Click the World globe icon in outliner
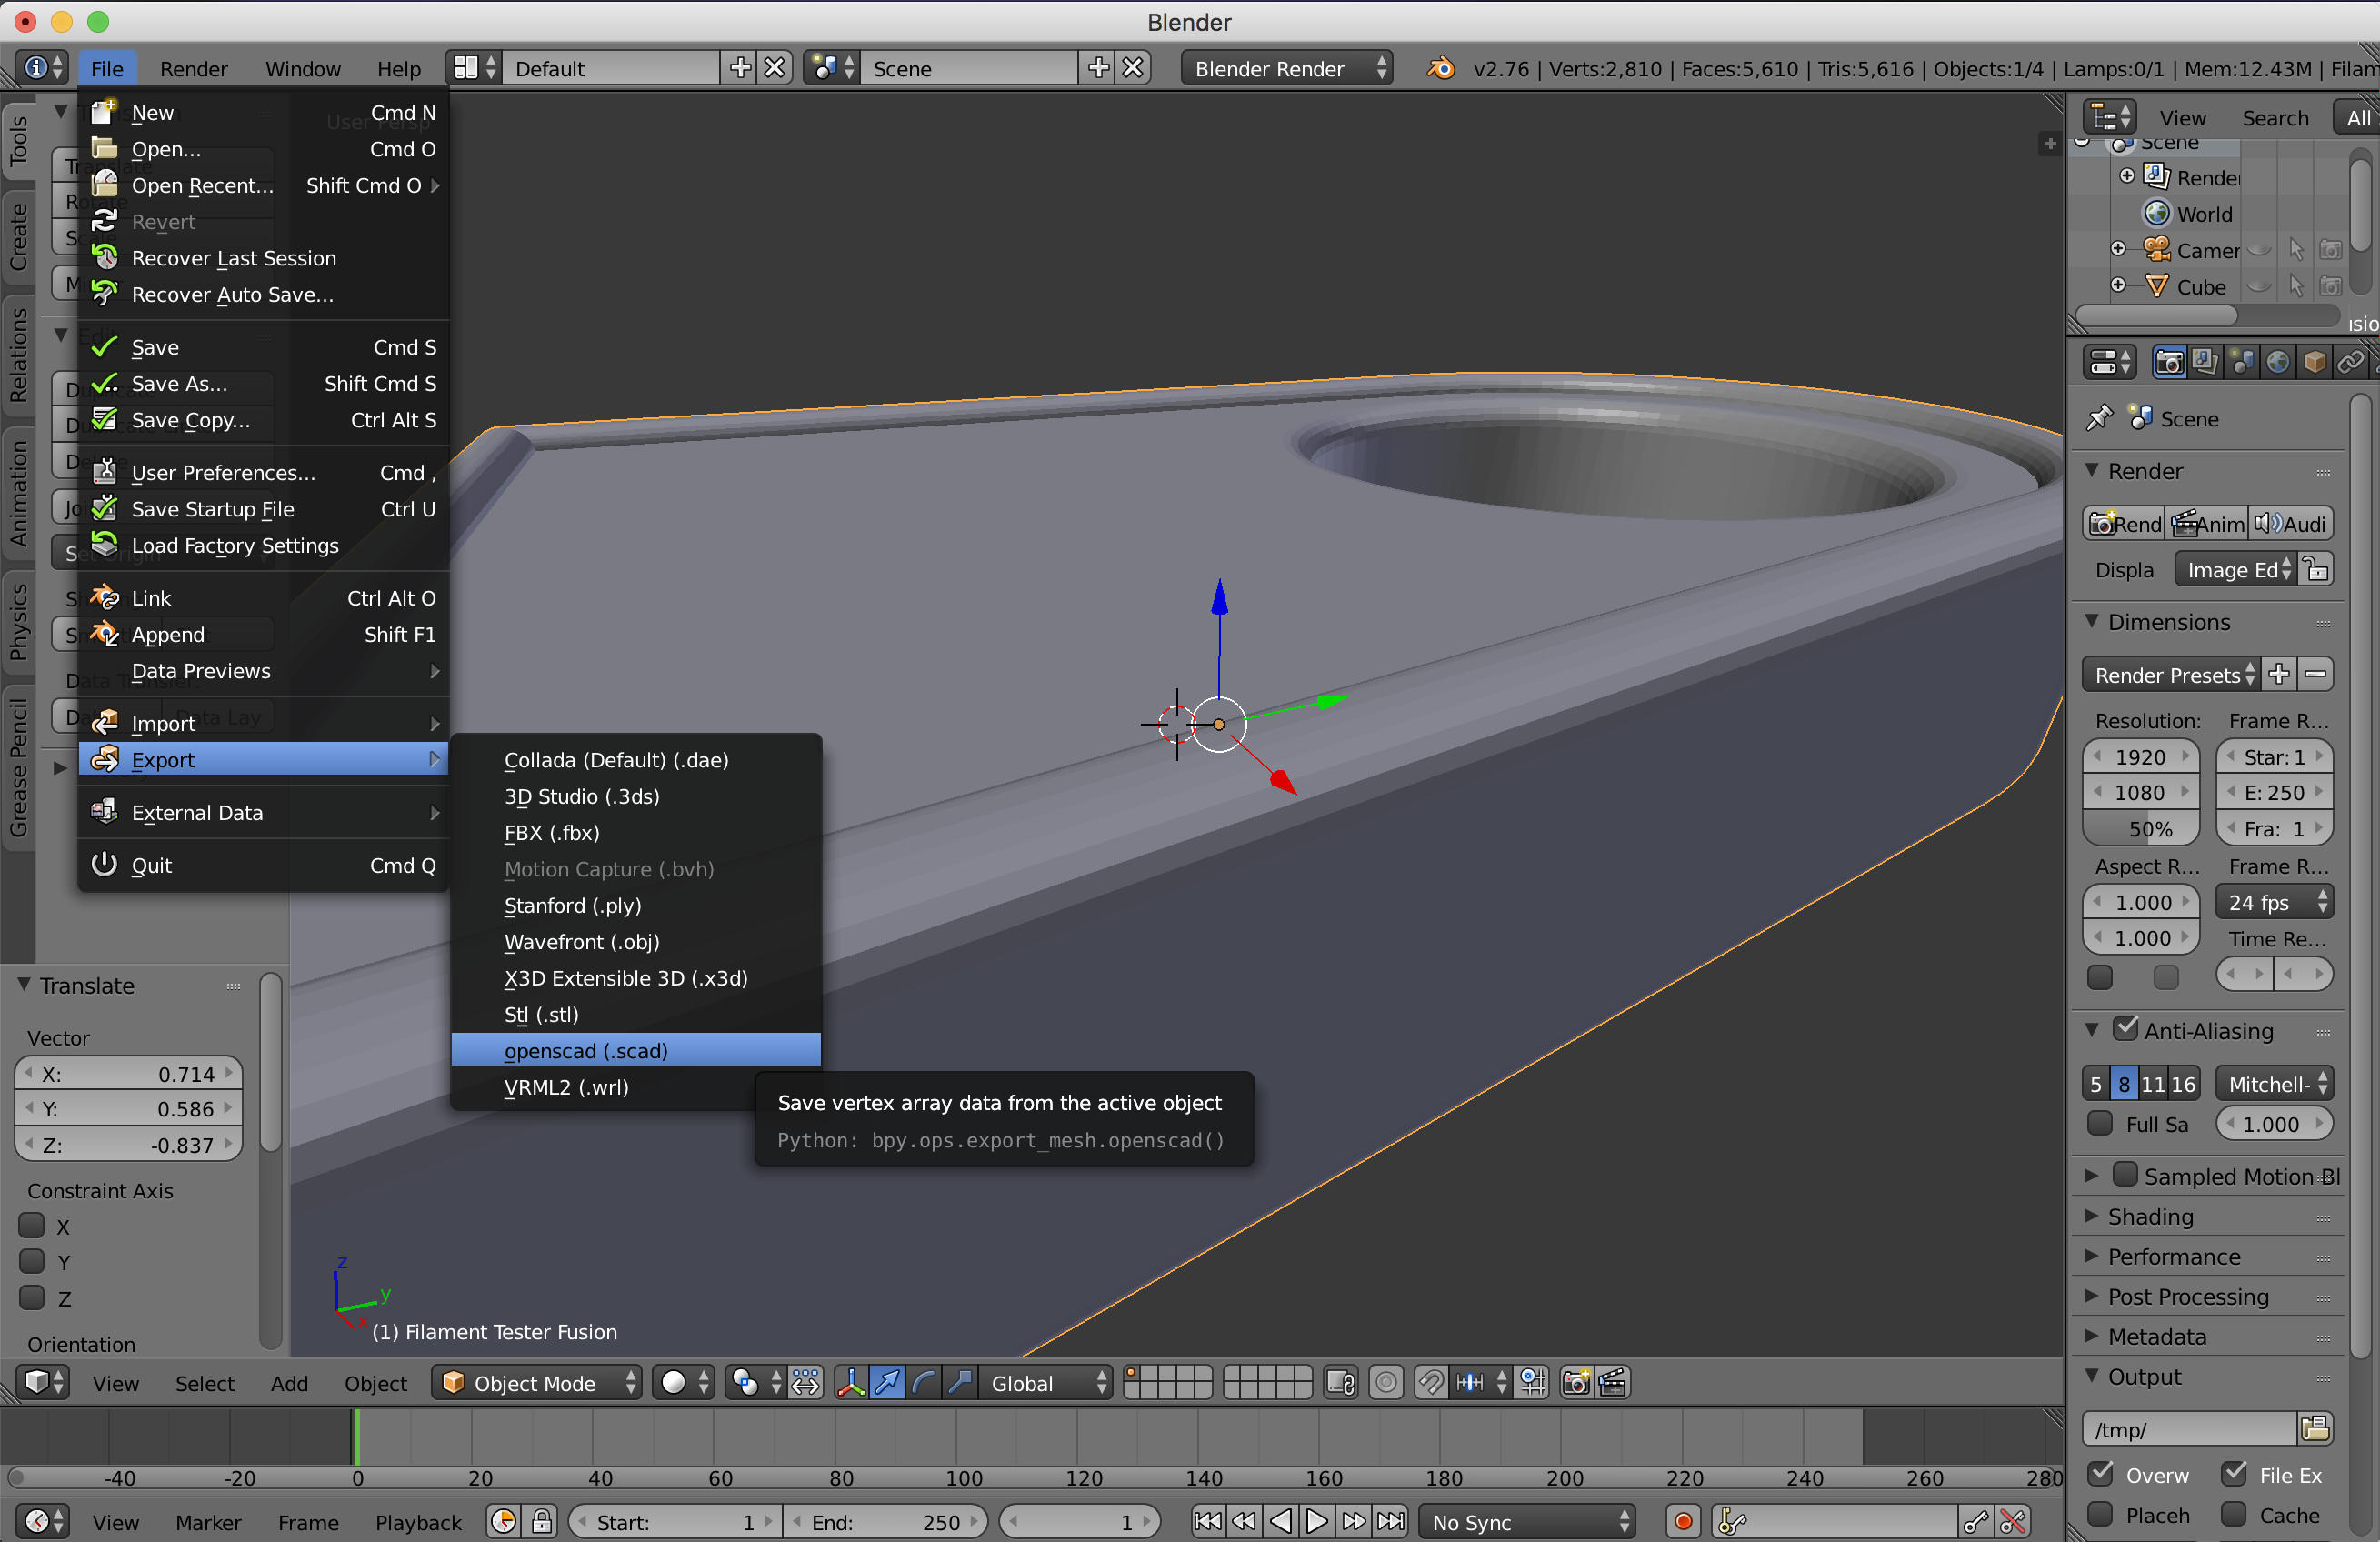 pyautogui.click(x=2157, y=213)
